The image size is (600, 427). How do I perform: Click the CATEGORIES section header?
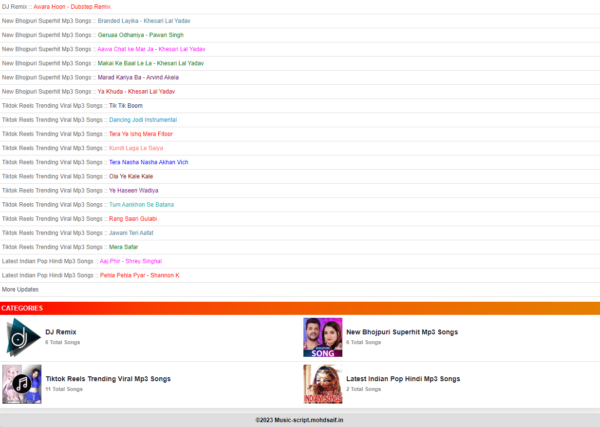click(300, 308)
